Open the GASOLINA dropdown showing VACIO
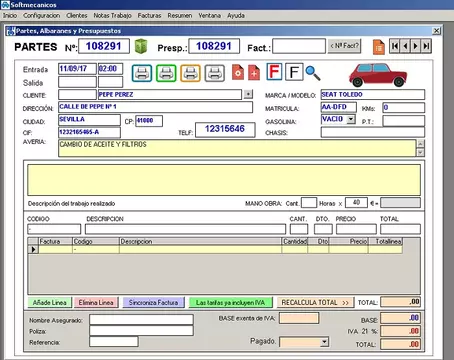This screenshot has width=454, height=360. 351,119
